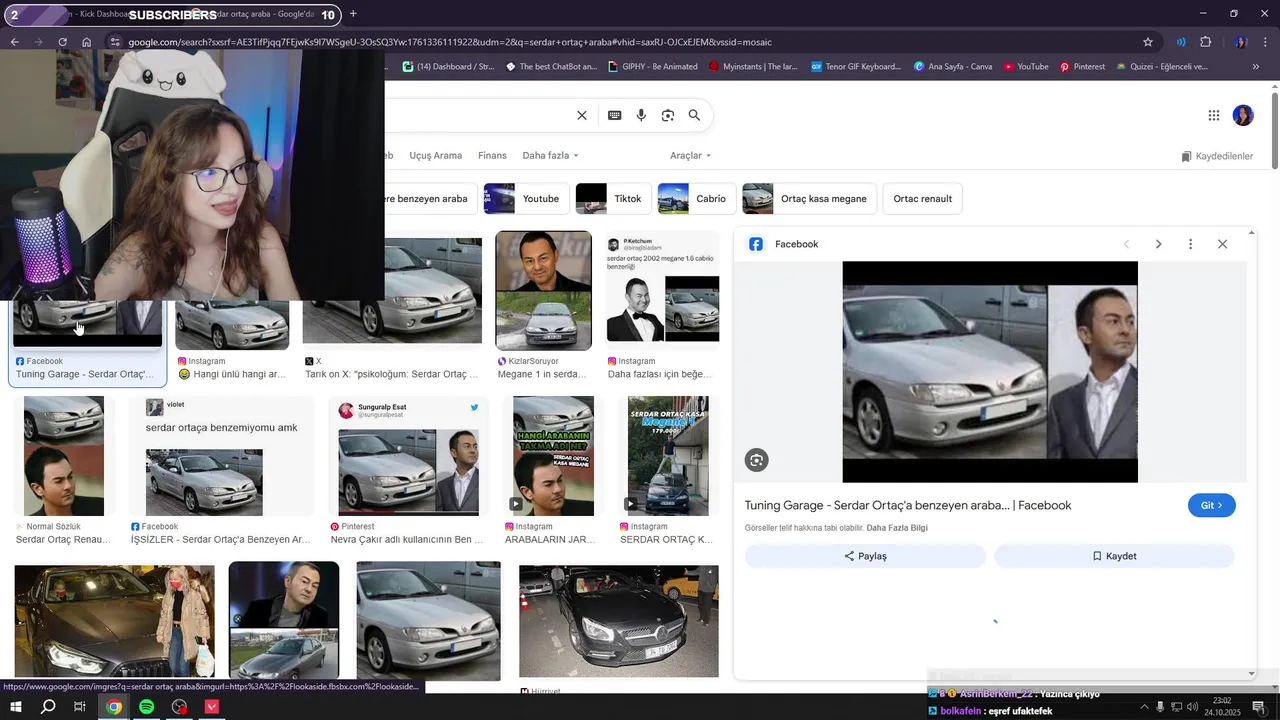Image resolution: width=1280 pixels, height=720 pixels.
Task: Open the Myinstants bookmark
Action: [753, 67]
